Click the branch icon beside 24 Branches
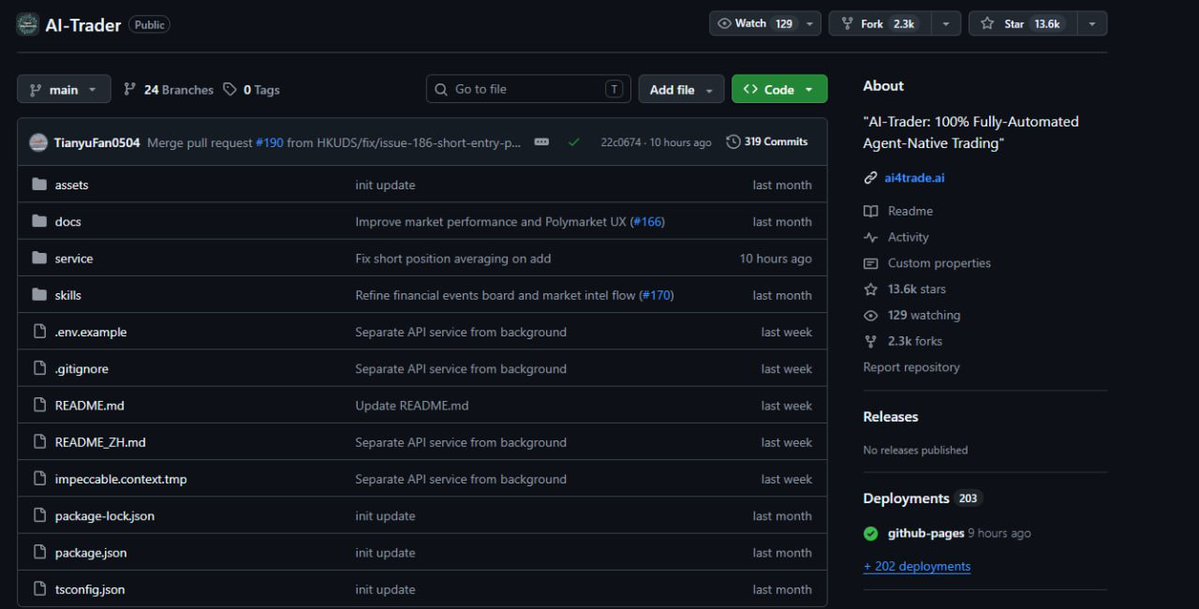The height and width of the screenshot is (609, 1199). [130, 90]
